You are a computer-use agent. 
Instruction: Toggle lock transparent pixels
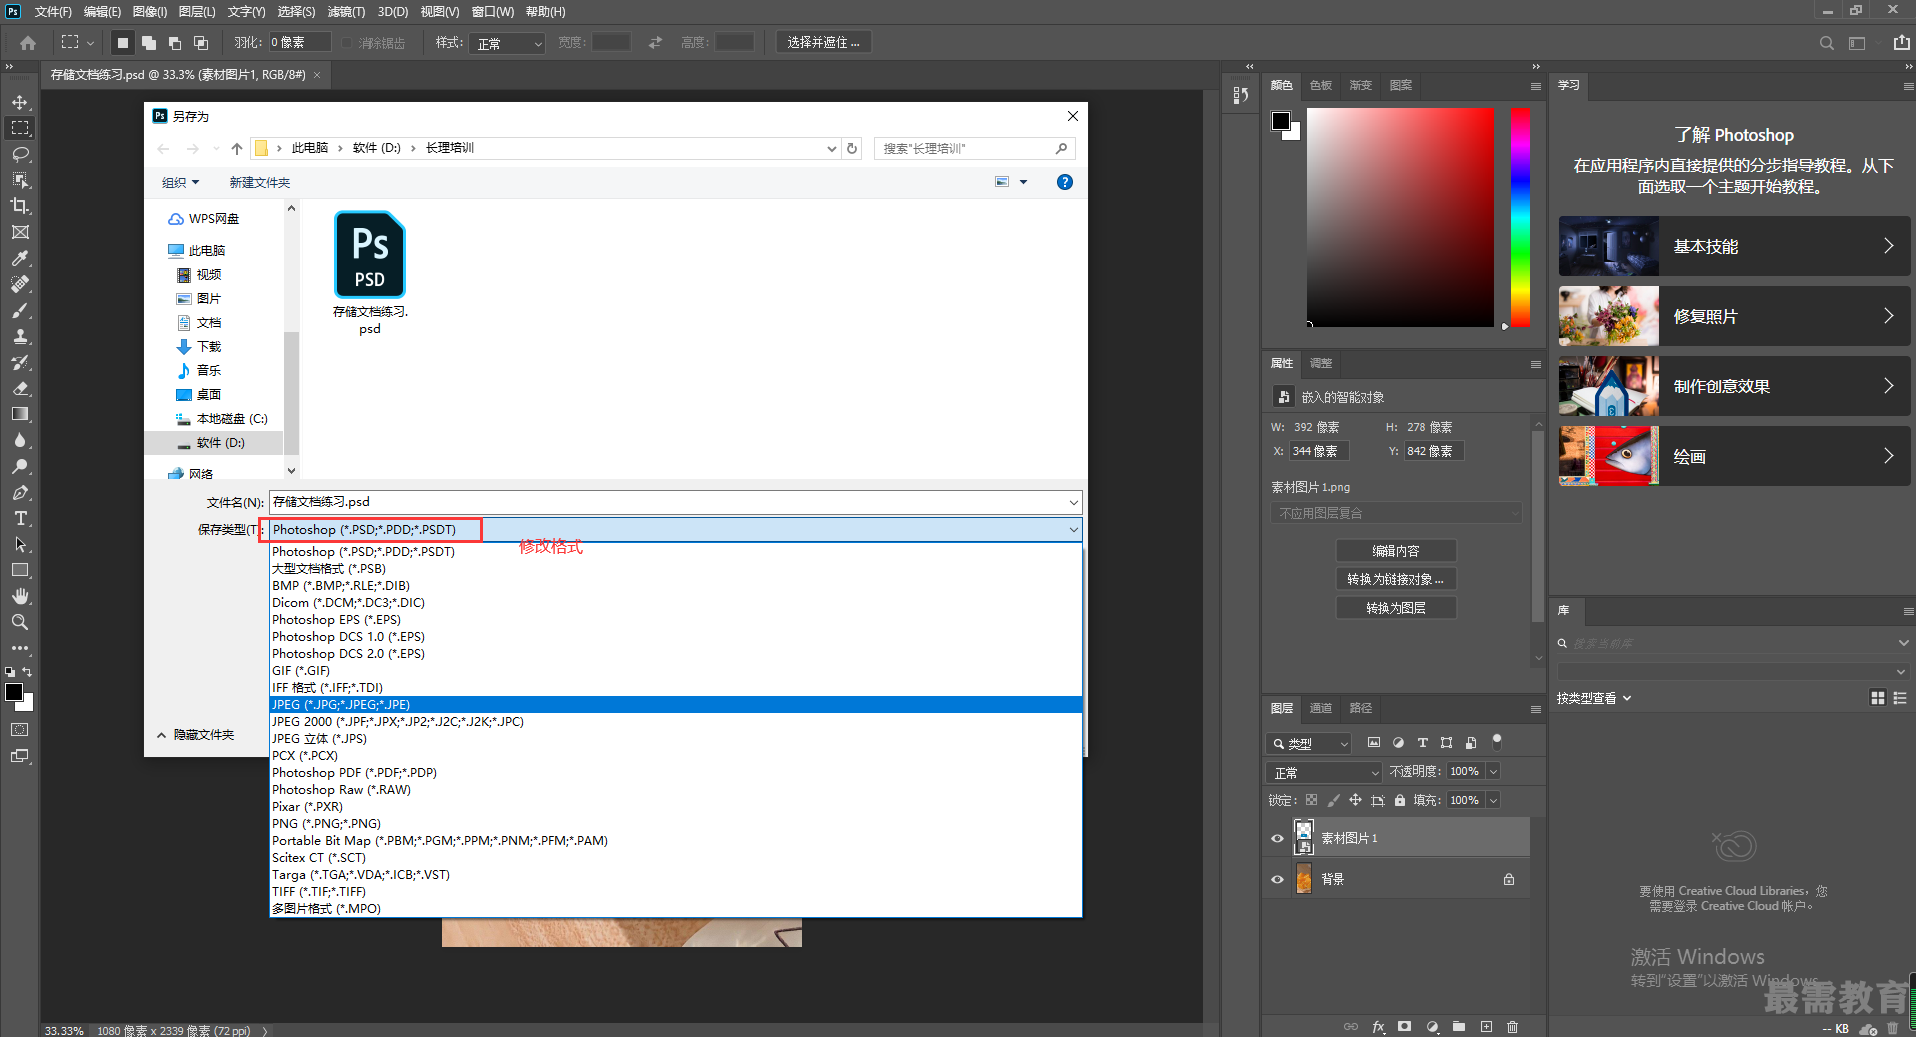1312,800
